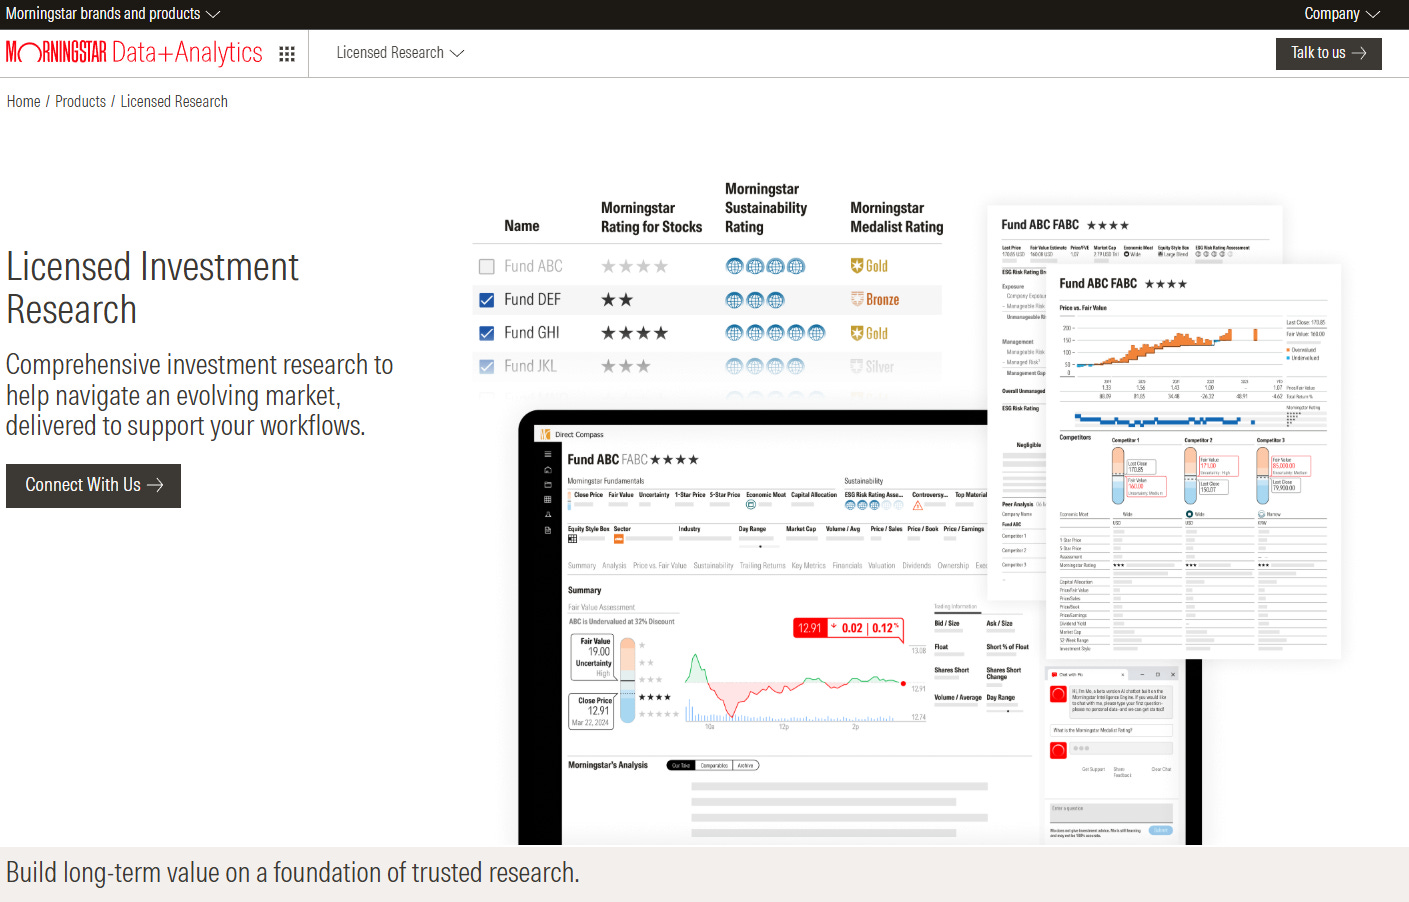Go to Home in the breadcrumb

[x=24, y=102]
